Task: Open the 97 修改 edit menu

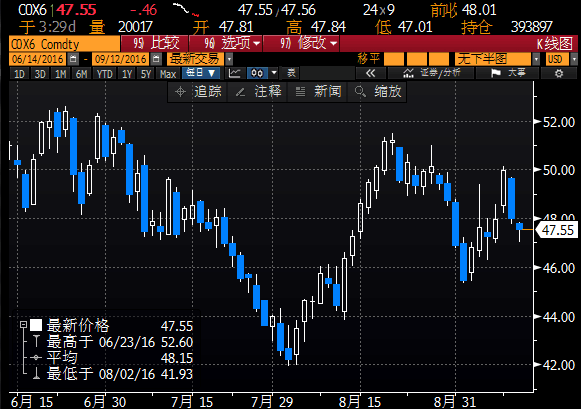Action: (x=302, y=44)
